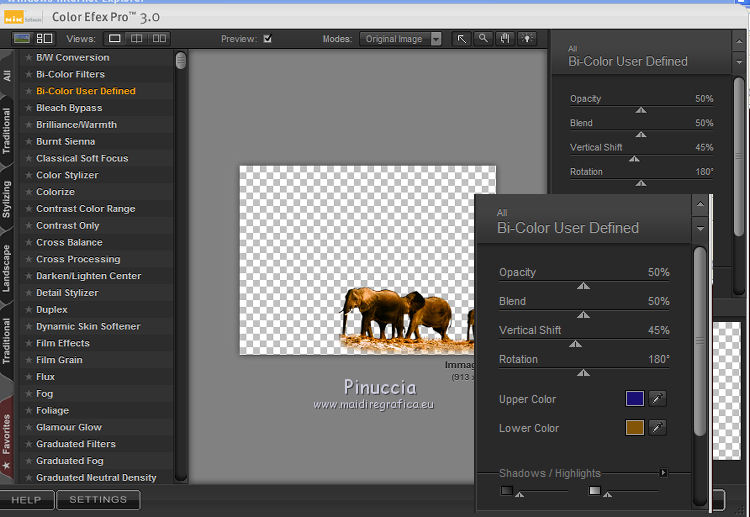Screen dimensions: 750x517
Task: Open the Bi-Color panel down-arrow menu
Action: (700, 229)
